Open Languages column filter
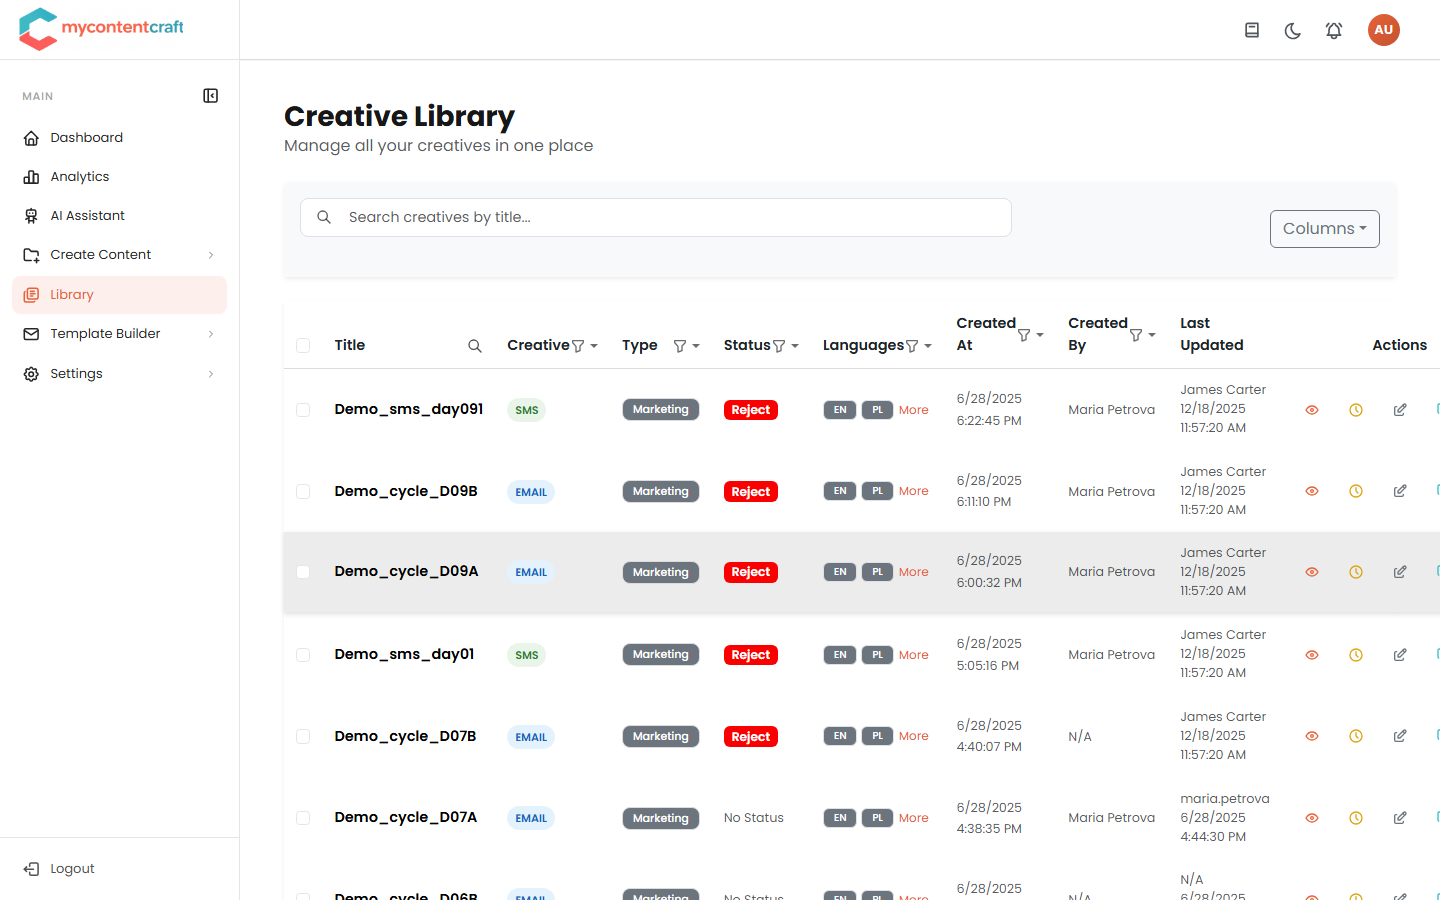This screenshot has height=900, width=1440. (912, 346)
